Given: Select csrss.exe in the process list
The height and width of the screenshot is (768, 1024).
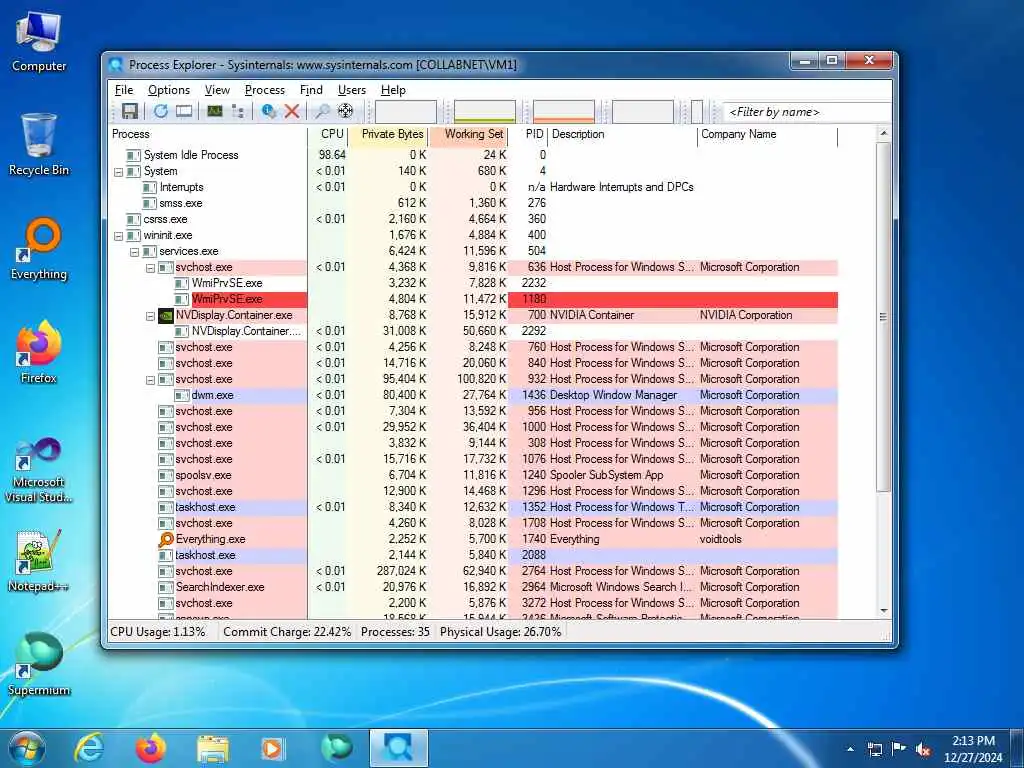Looking at the screenshot, I should click(473, 219).
